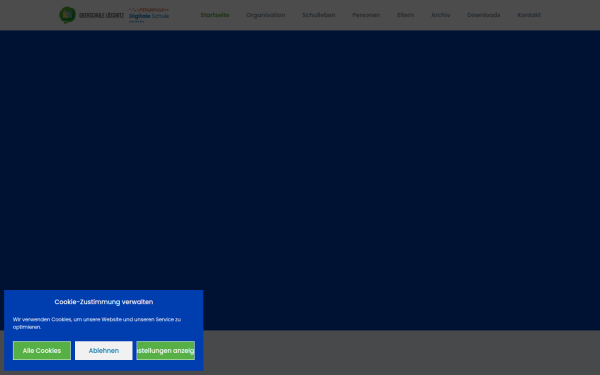Select the text starting Wir verwenden Cookies
Screen dimensions: 600x375
click(97, 323)
